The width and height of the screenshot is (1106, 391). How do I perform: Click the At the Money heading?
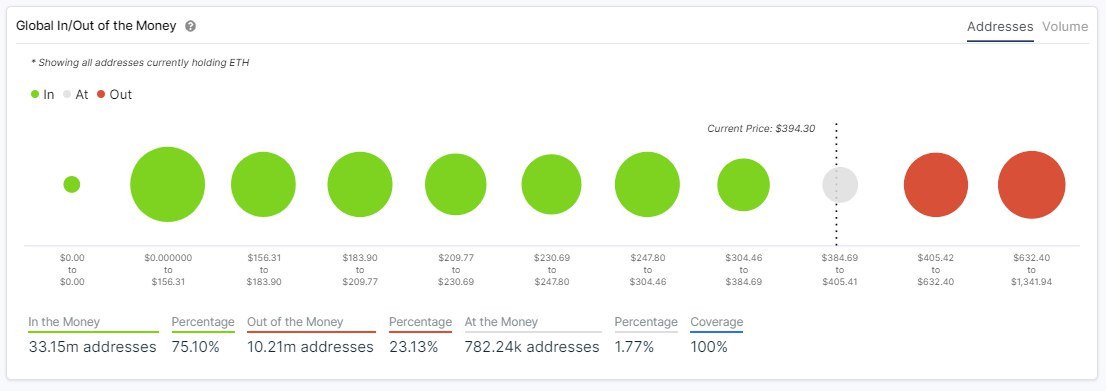501,322
